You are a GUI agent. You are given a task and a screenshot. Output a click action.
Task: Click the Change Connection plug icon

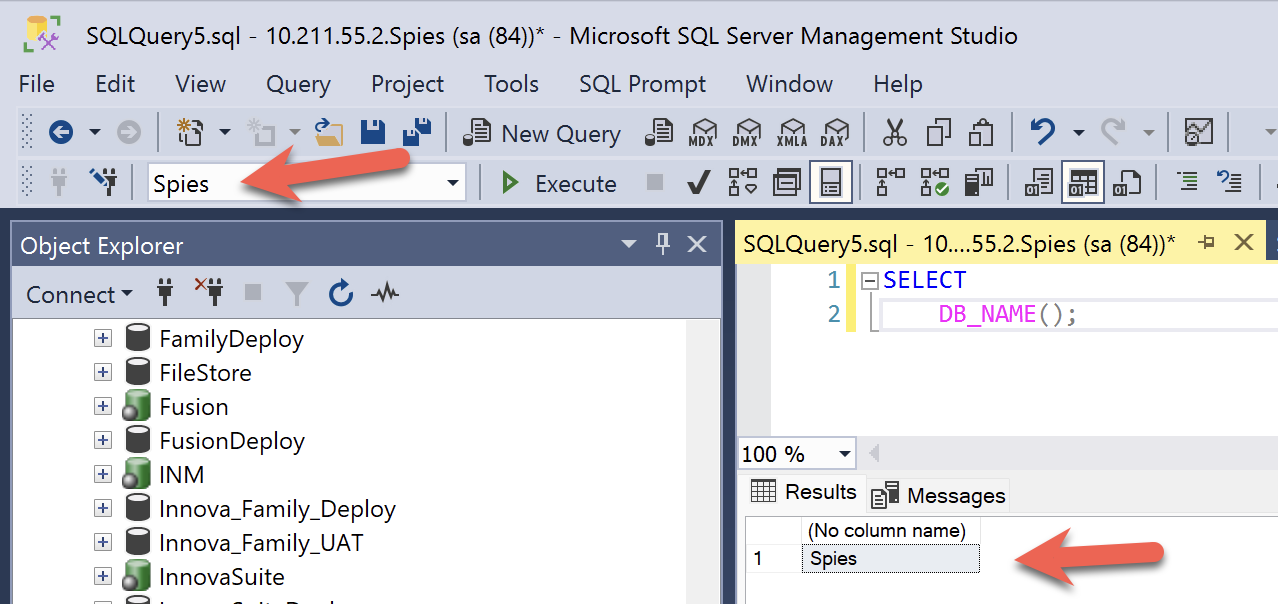(103, 182)
